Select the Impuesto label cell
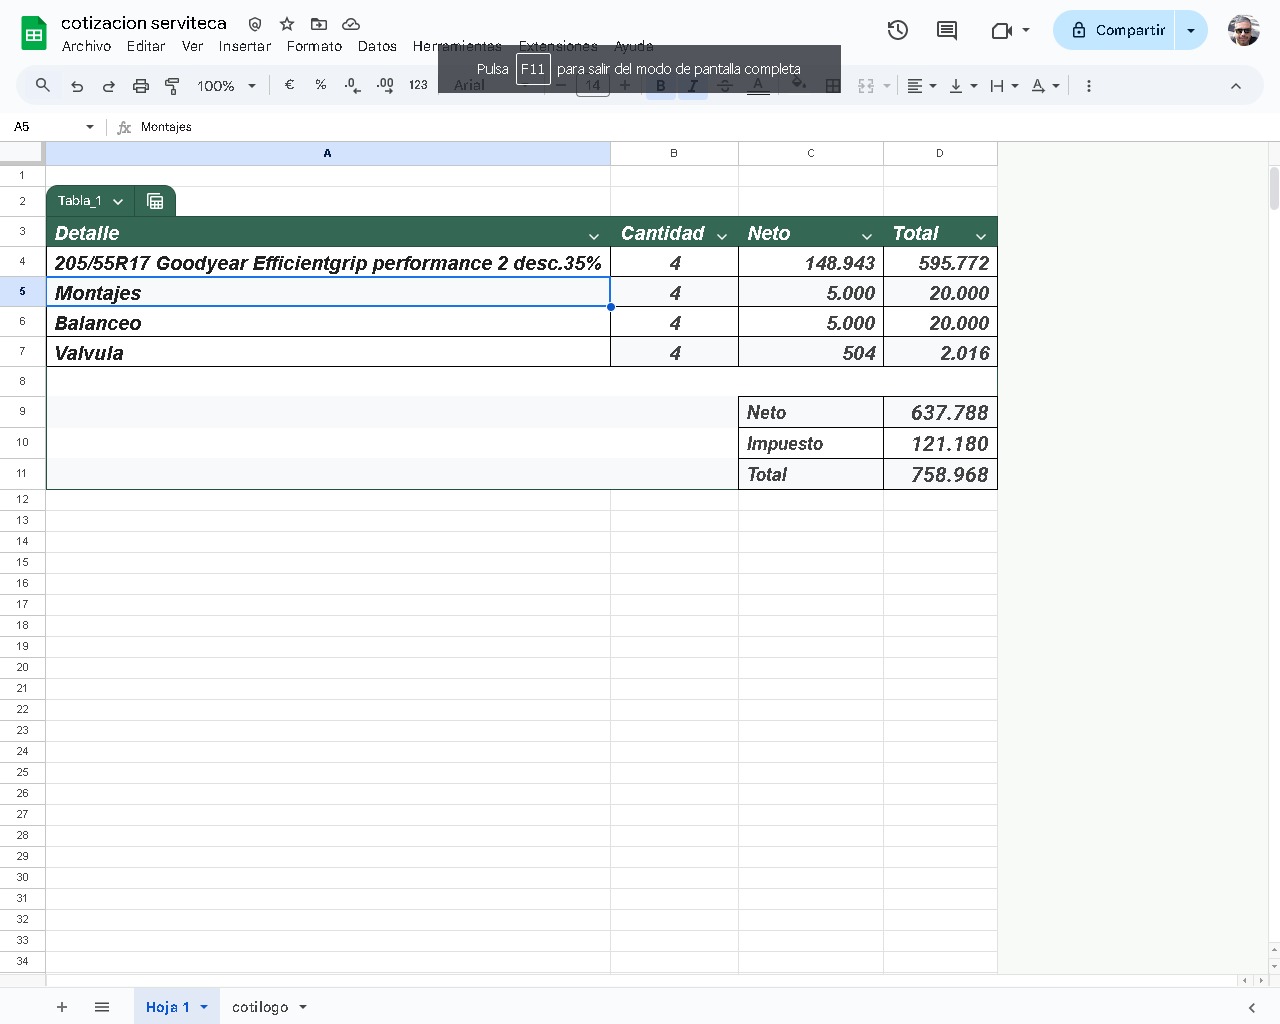 811,443
